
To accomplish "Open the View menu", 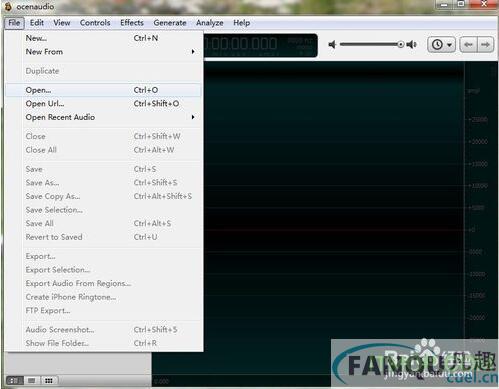I will (62, 23).
